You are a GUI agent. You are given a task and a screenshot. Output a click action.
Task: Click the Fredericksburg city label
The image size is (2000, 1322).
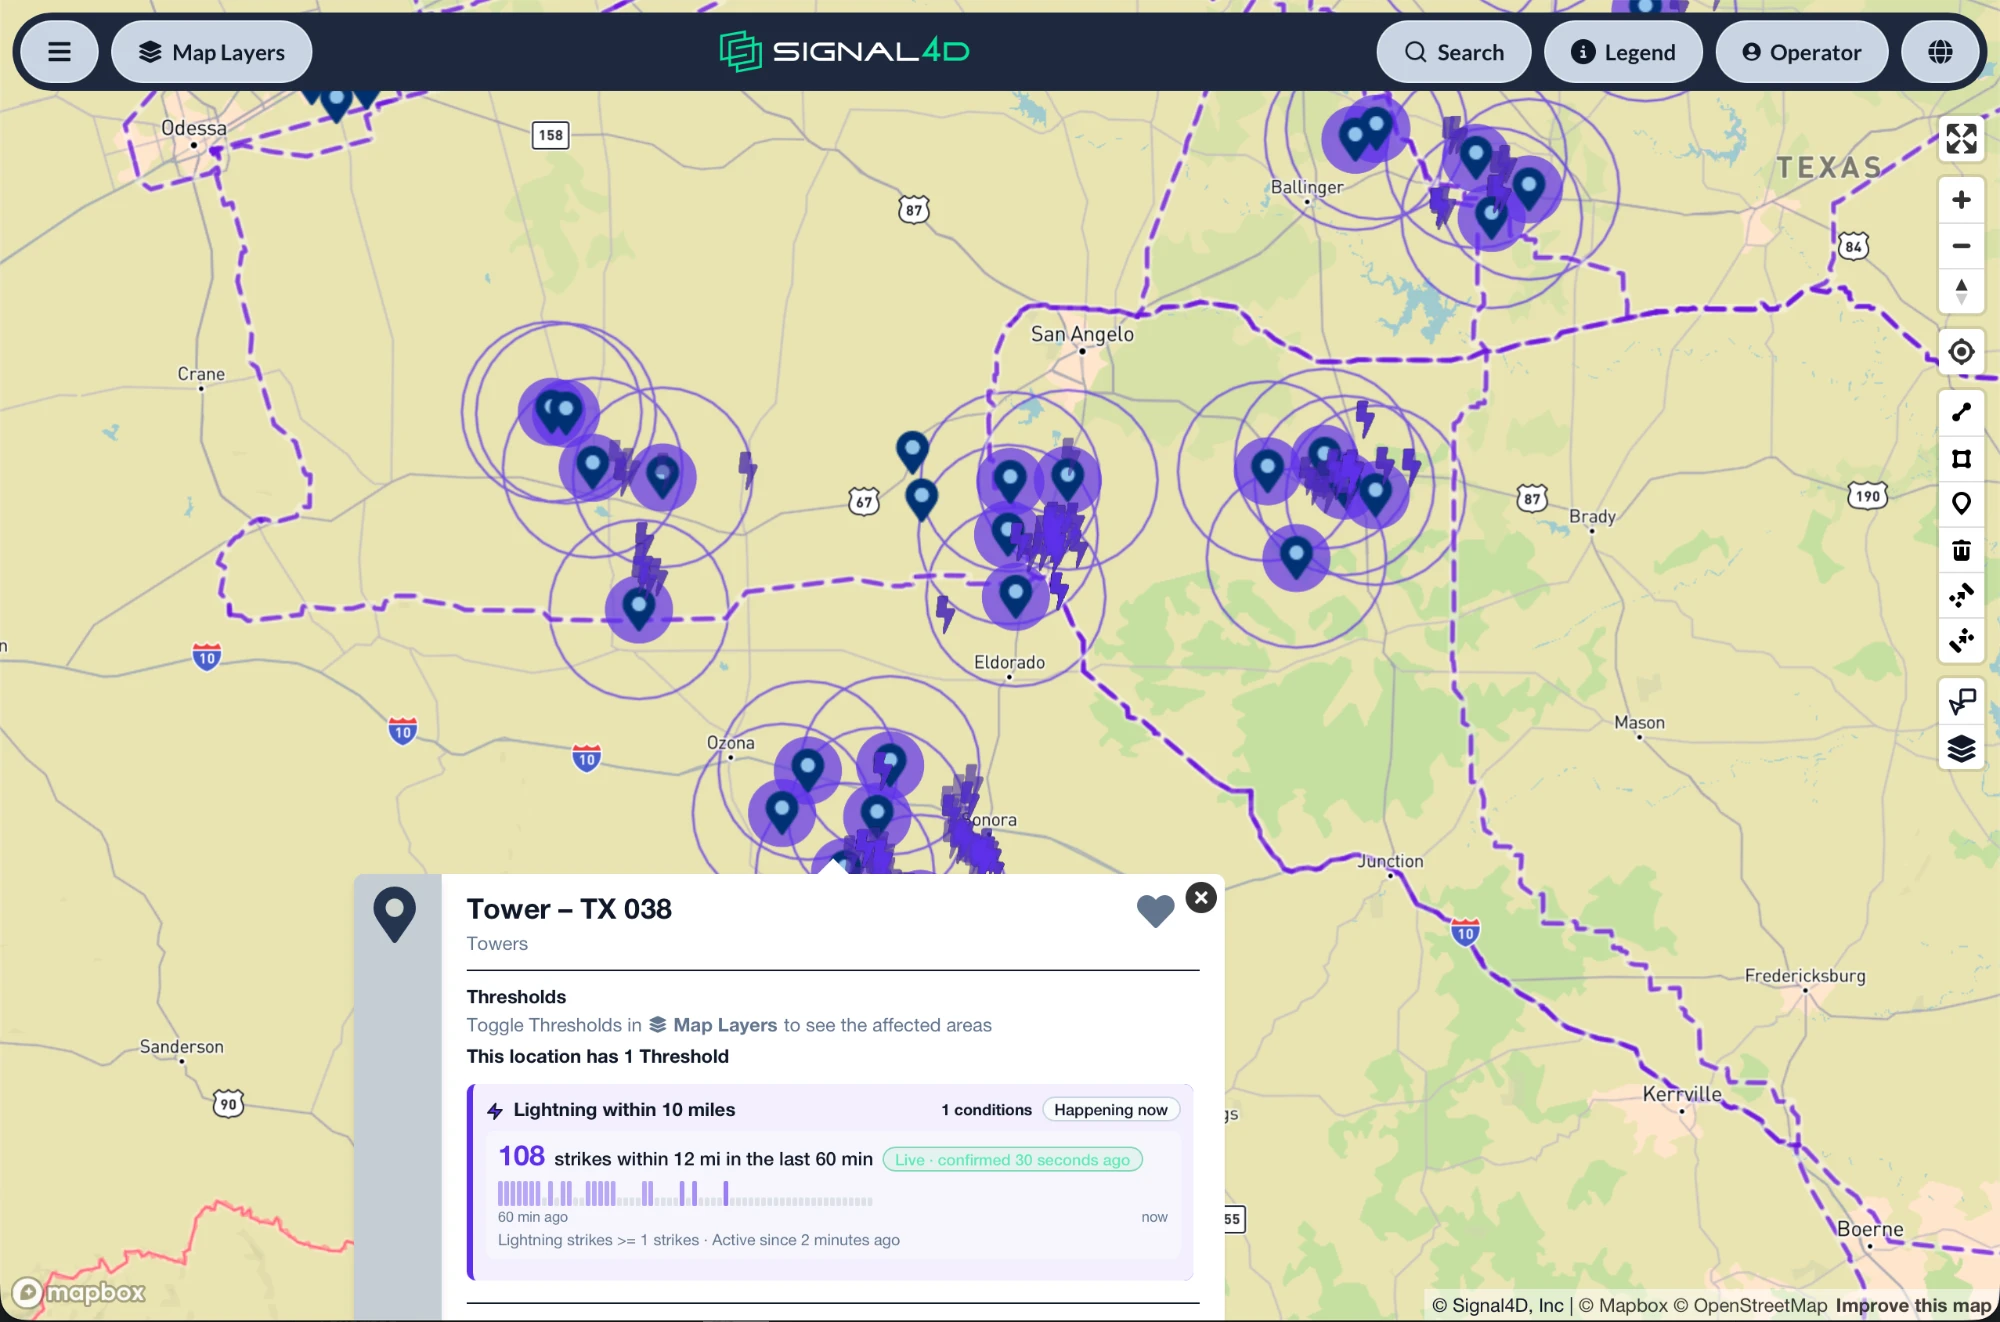(x=1805, y=975)
